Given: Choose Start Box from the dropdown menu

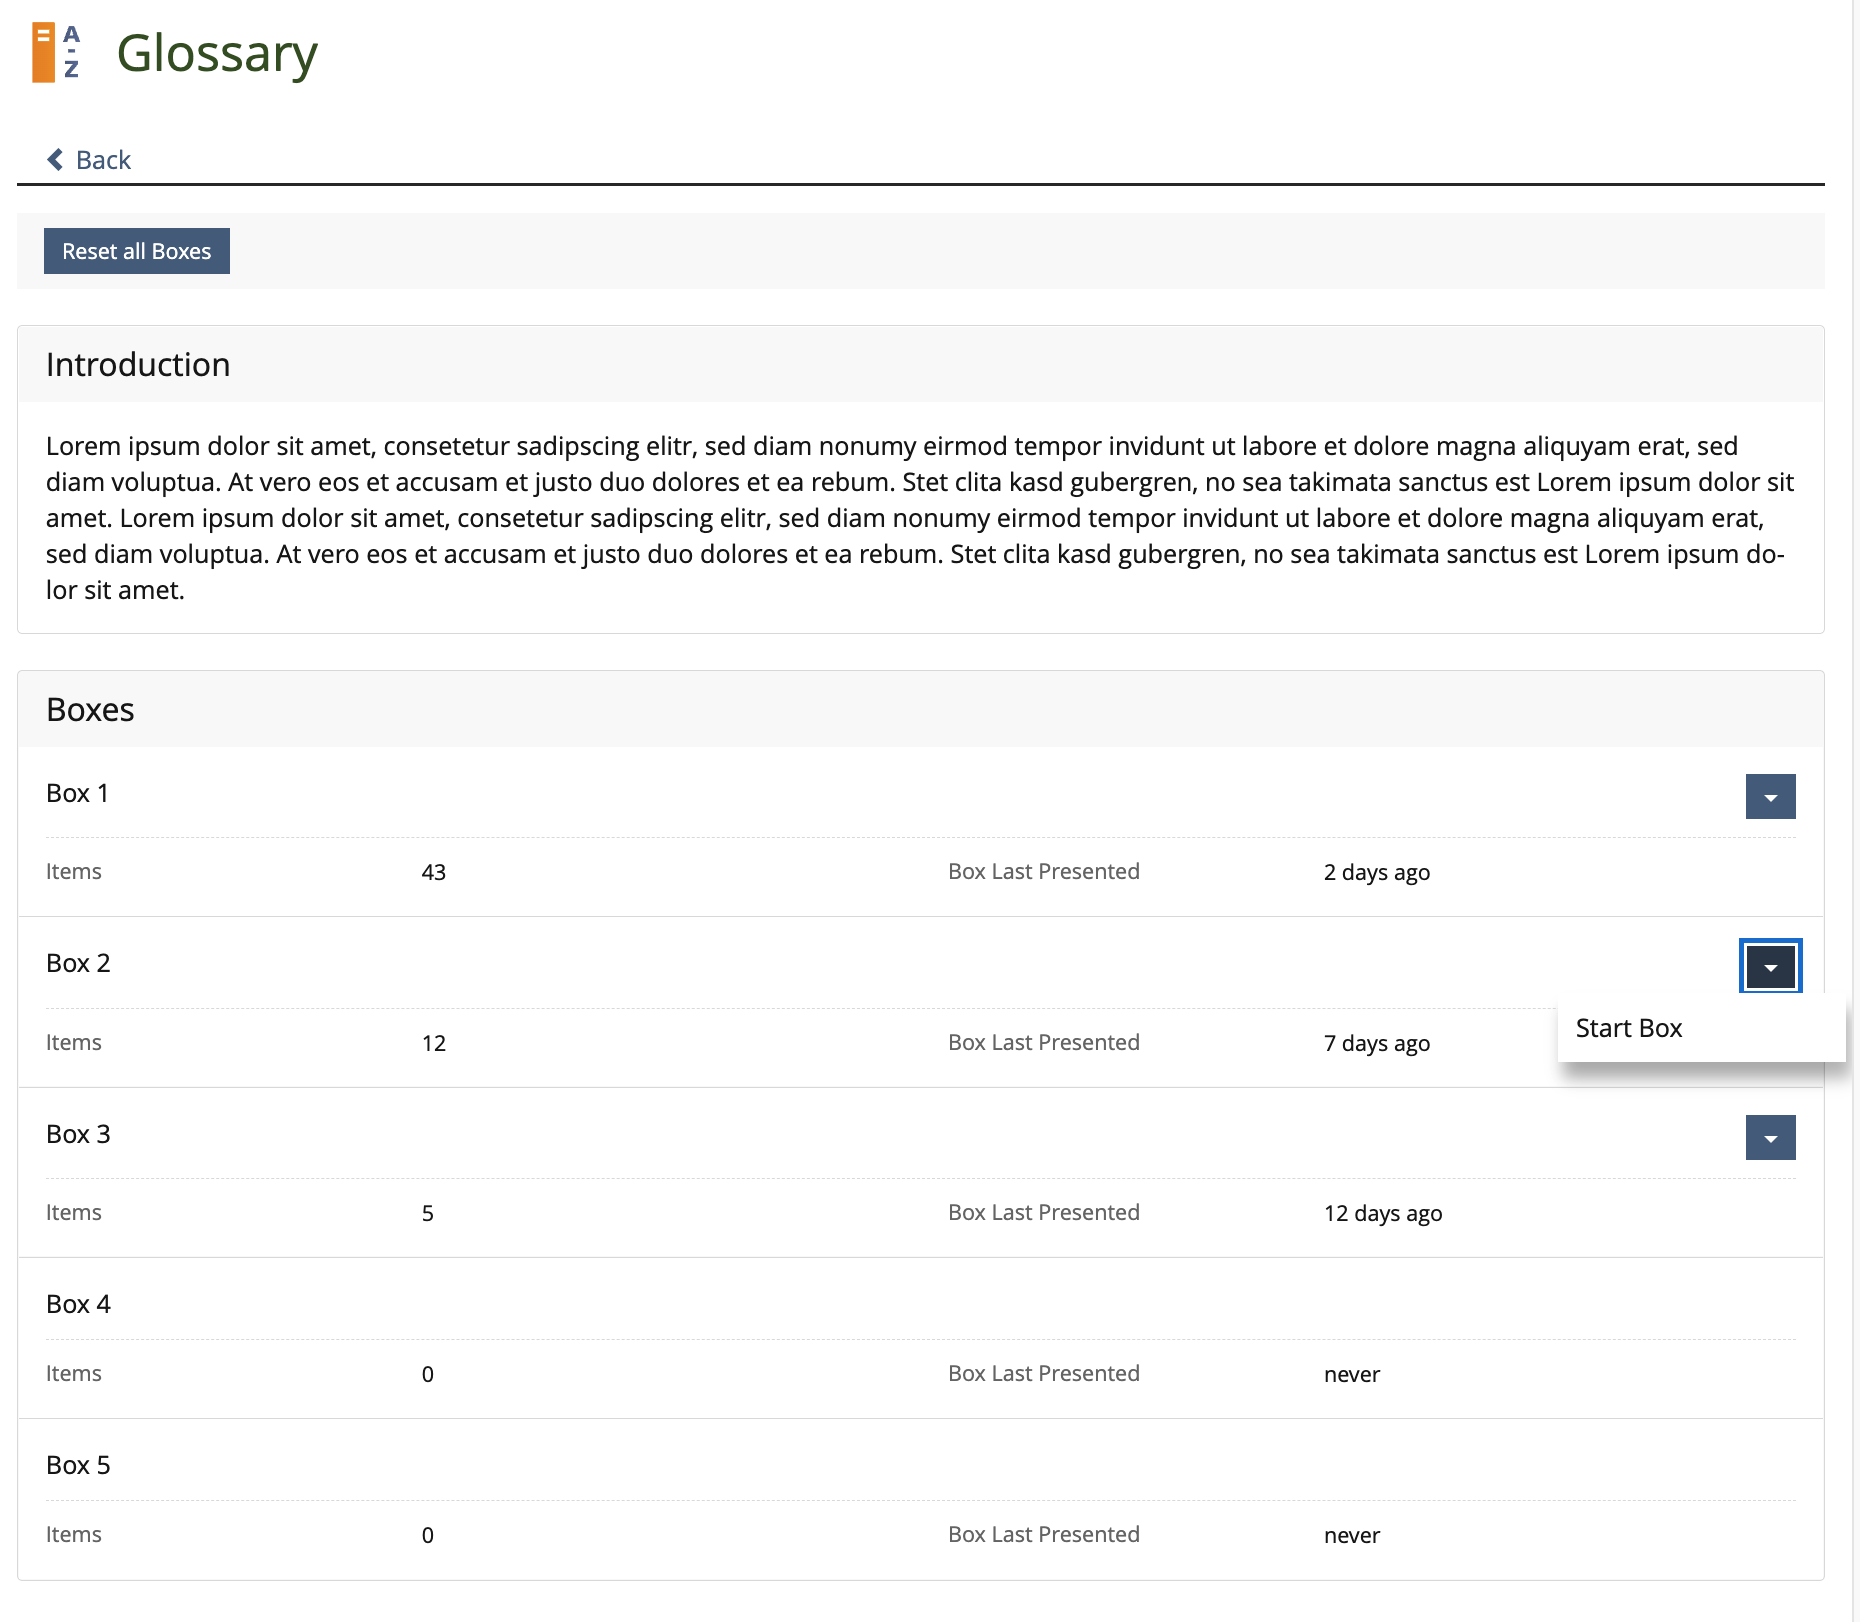Looking at the screenshot, I should (1629, 1028).
